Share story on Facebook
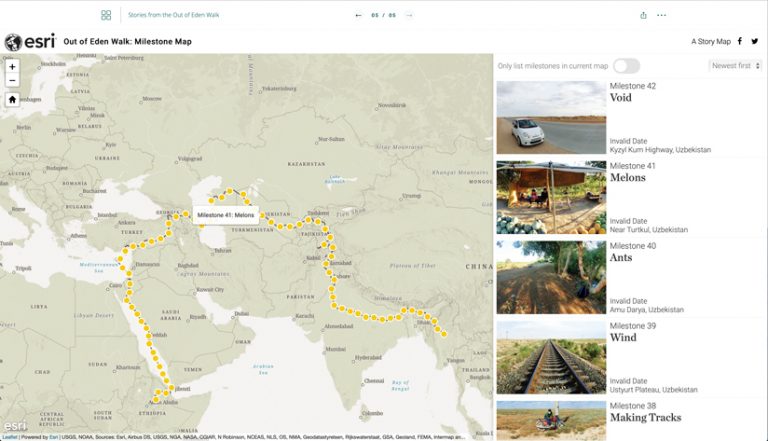The height and width of the screenshot is (441, 768). 740,41
